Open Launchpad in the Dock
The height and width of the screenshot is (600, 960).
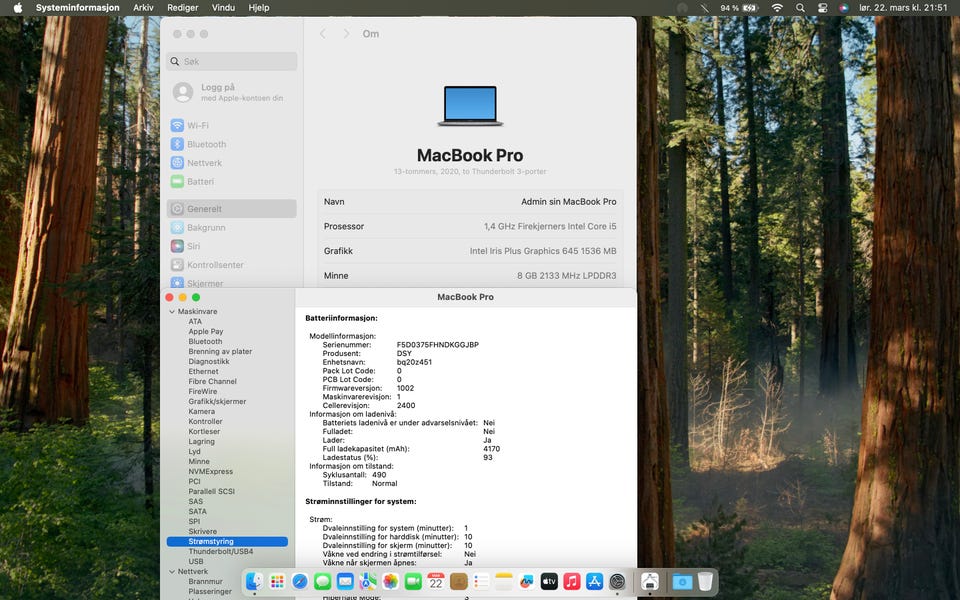[277, 581]
